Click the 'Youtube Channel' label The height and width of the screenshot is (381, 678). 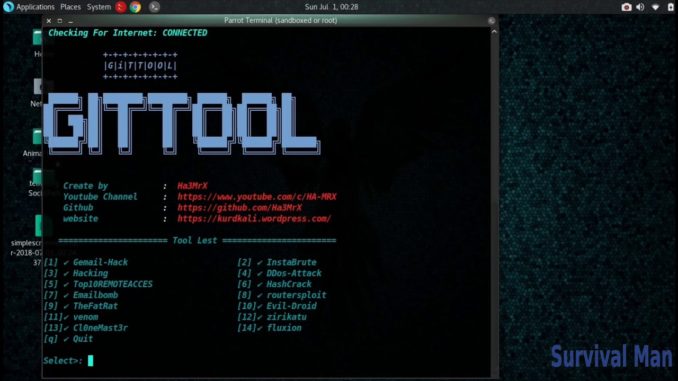(100, 197)
